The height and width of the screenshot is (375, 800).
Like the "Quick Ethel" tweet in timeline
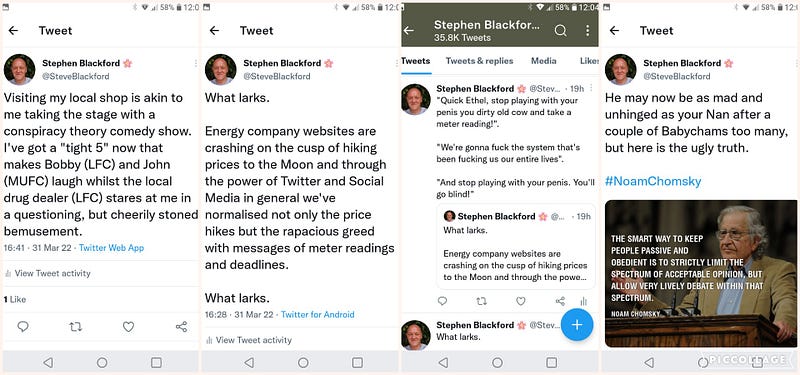[x=520, y=301]
